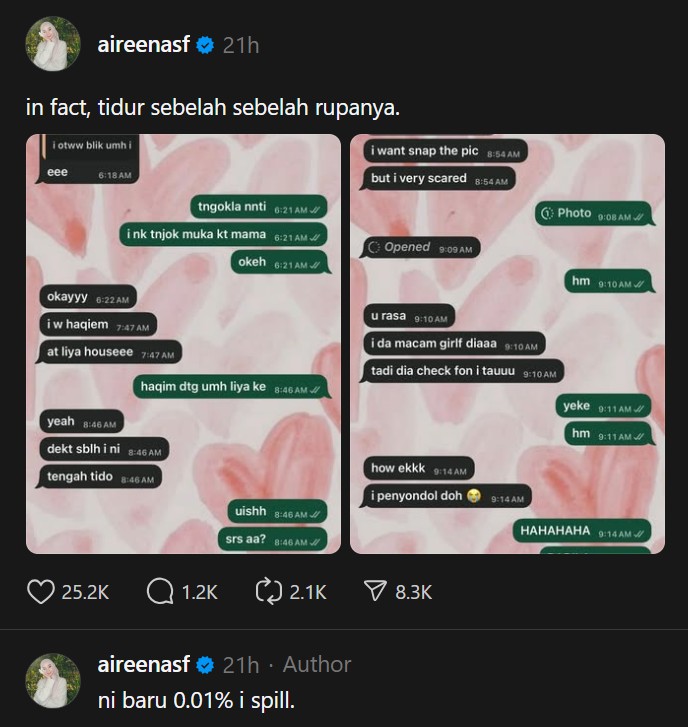Open right chat screenshot image

point(507,344)
